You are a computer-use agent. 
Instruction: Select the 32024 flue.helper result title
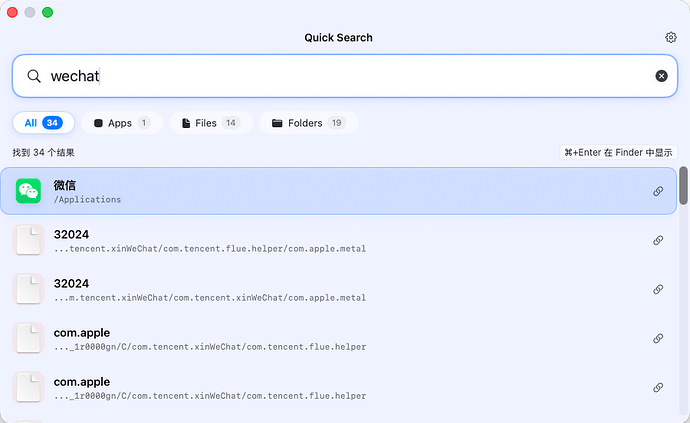71,235
